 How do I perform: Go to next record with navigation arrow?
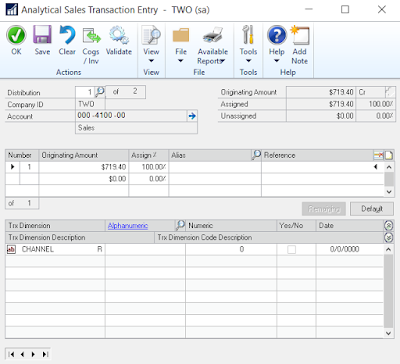coord(33,354)
